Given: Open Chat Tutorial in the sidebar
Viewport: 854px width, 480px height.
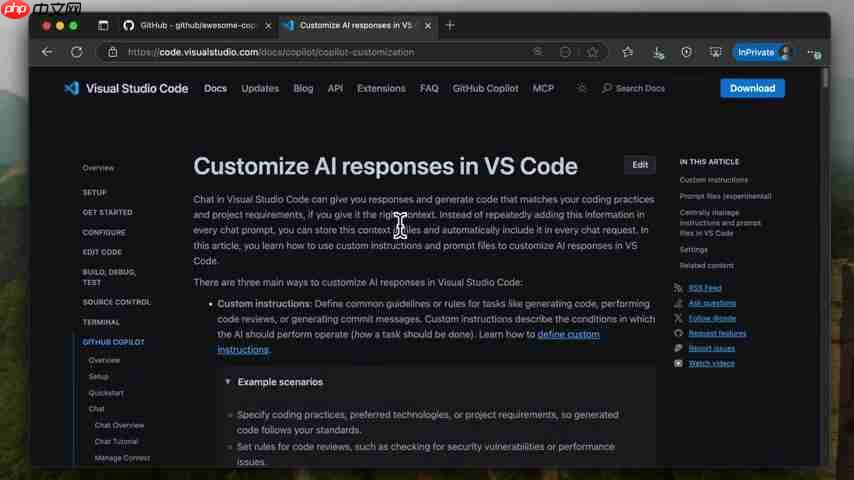Looking at the screenshot, I should pos(116,441).
